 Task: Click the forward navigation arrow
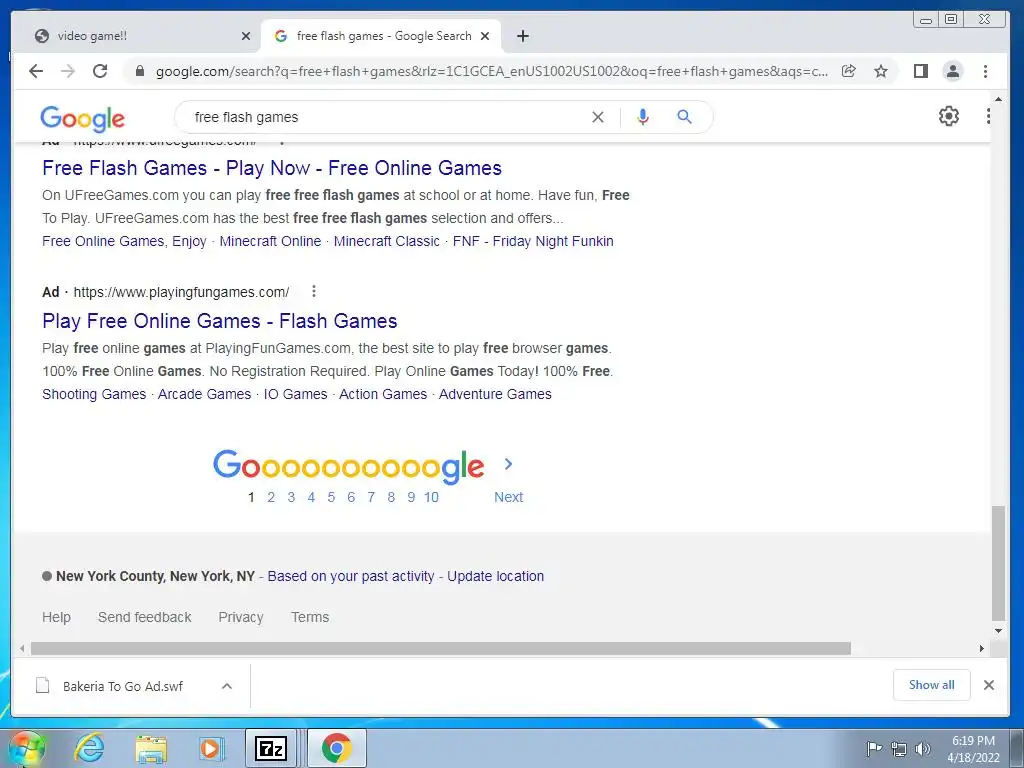[68, 71]
